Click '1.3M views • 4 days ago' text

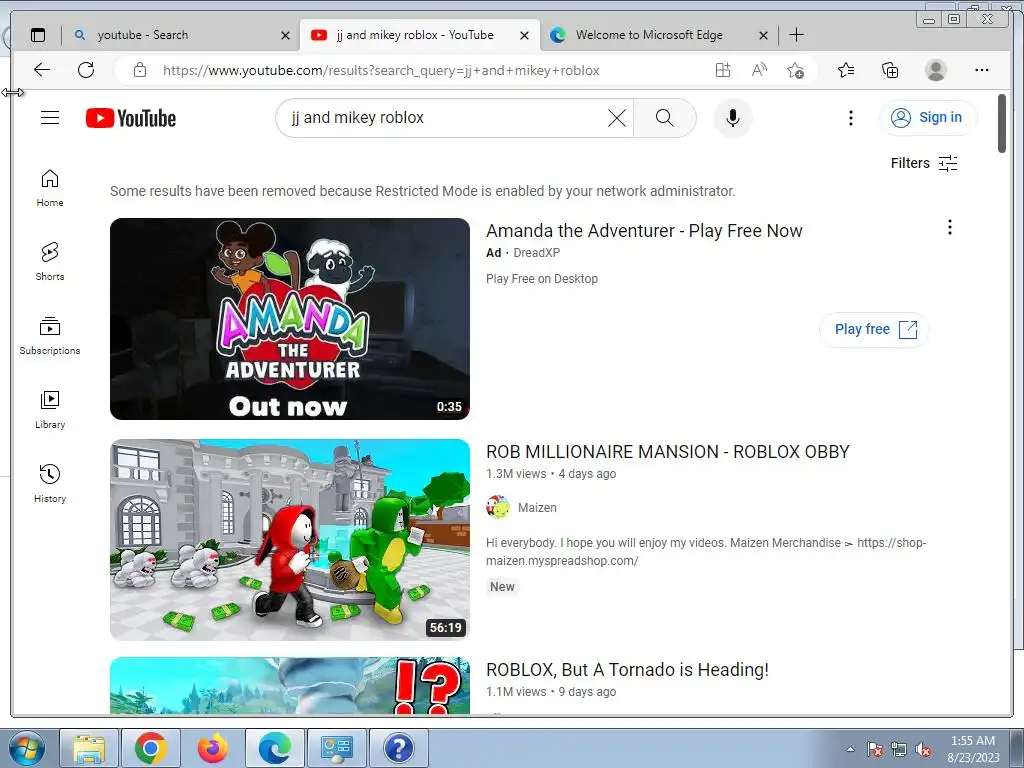click(x=551, y=473)
